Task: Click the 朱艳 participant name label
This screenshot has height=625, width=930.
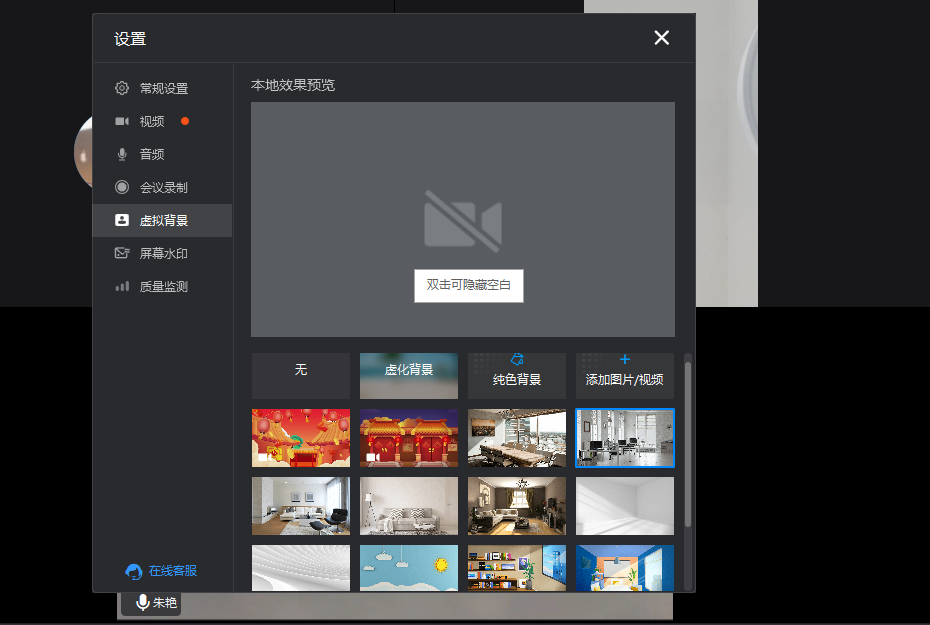Action: click(x=165, y=602)
